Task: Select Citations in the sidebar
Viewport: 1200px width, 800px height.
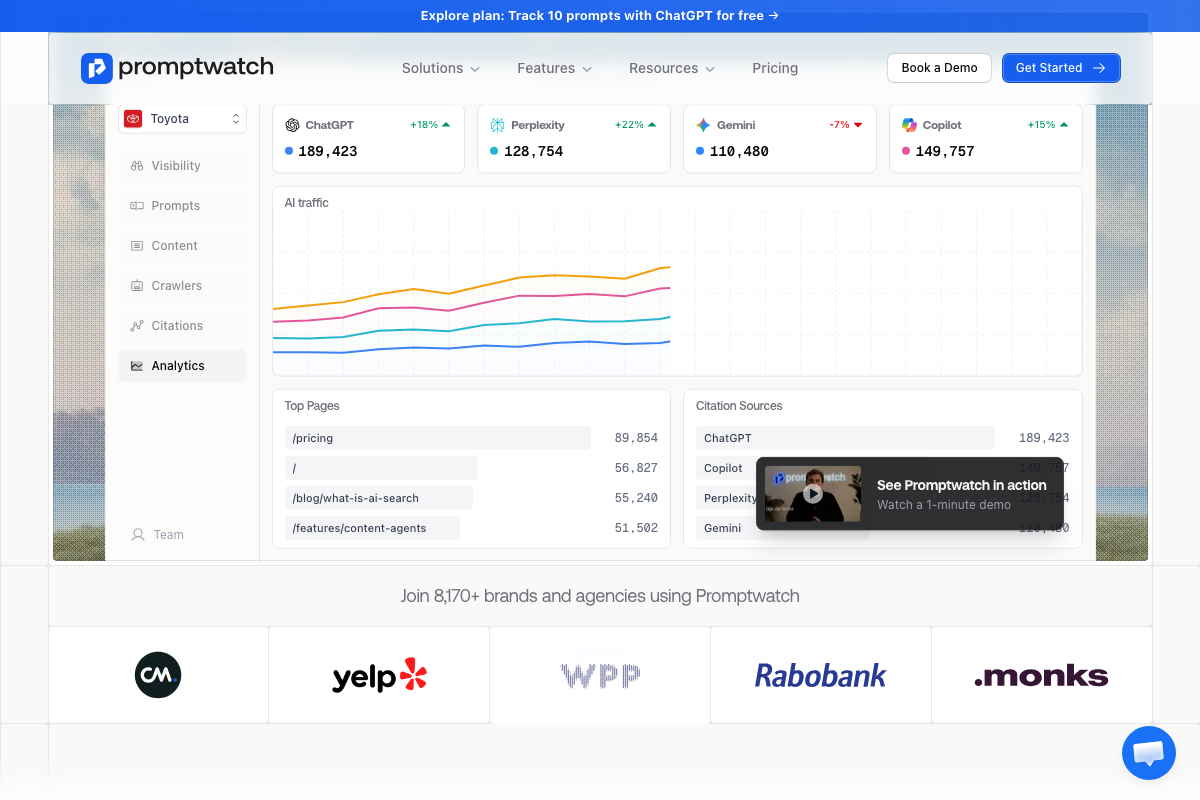Action: pos(182,326)
